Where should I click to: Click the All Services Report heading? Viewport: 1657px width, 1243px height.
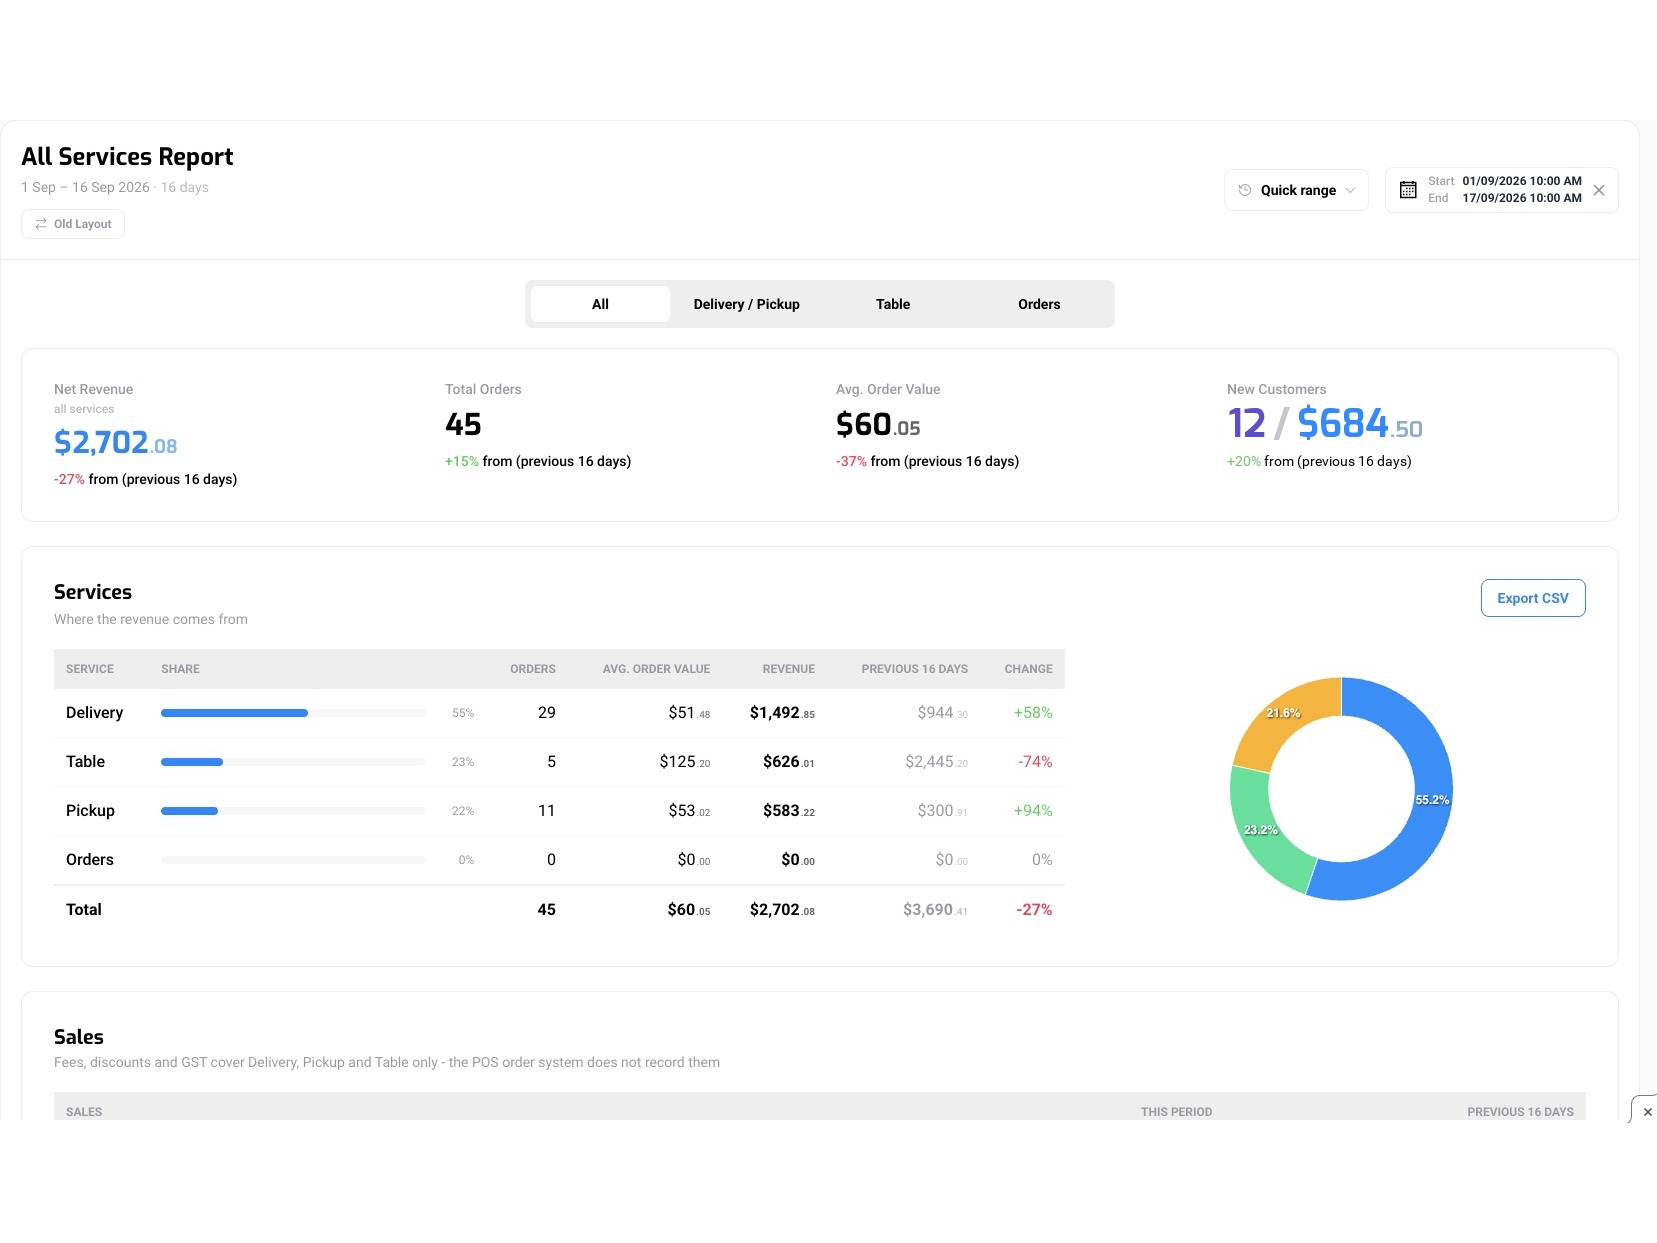coord(127,157)
